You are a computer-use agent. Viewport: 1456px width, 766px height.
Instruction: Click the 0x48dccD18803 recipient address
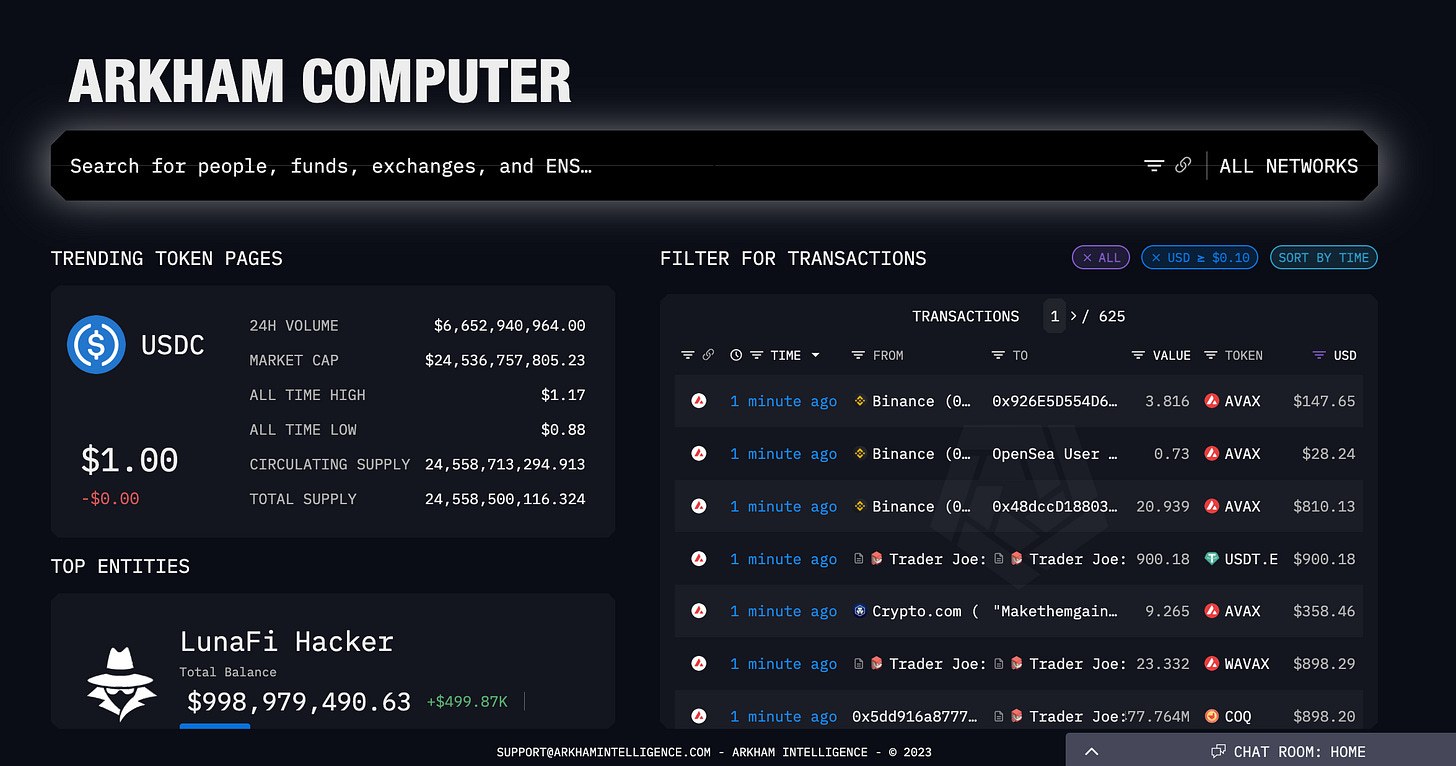(1055, 506)
